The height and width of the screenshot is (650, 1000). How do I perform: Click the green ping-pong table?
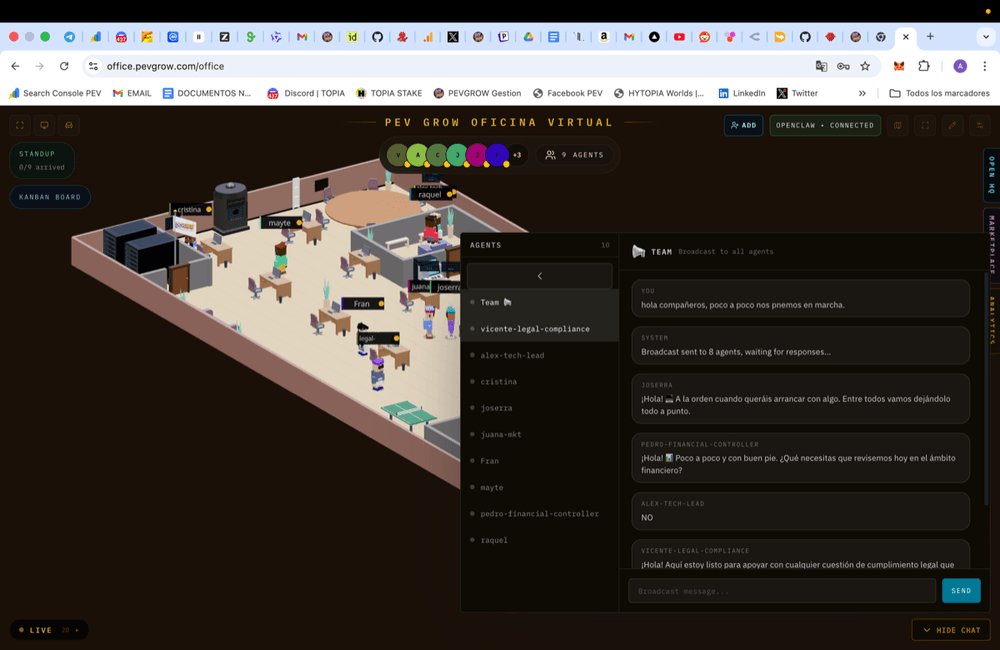[408, 411]
